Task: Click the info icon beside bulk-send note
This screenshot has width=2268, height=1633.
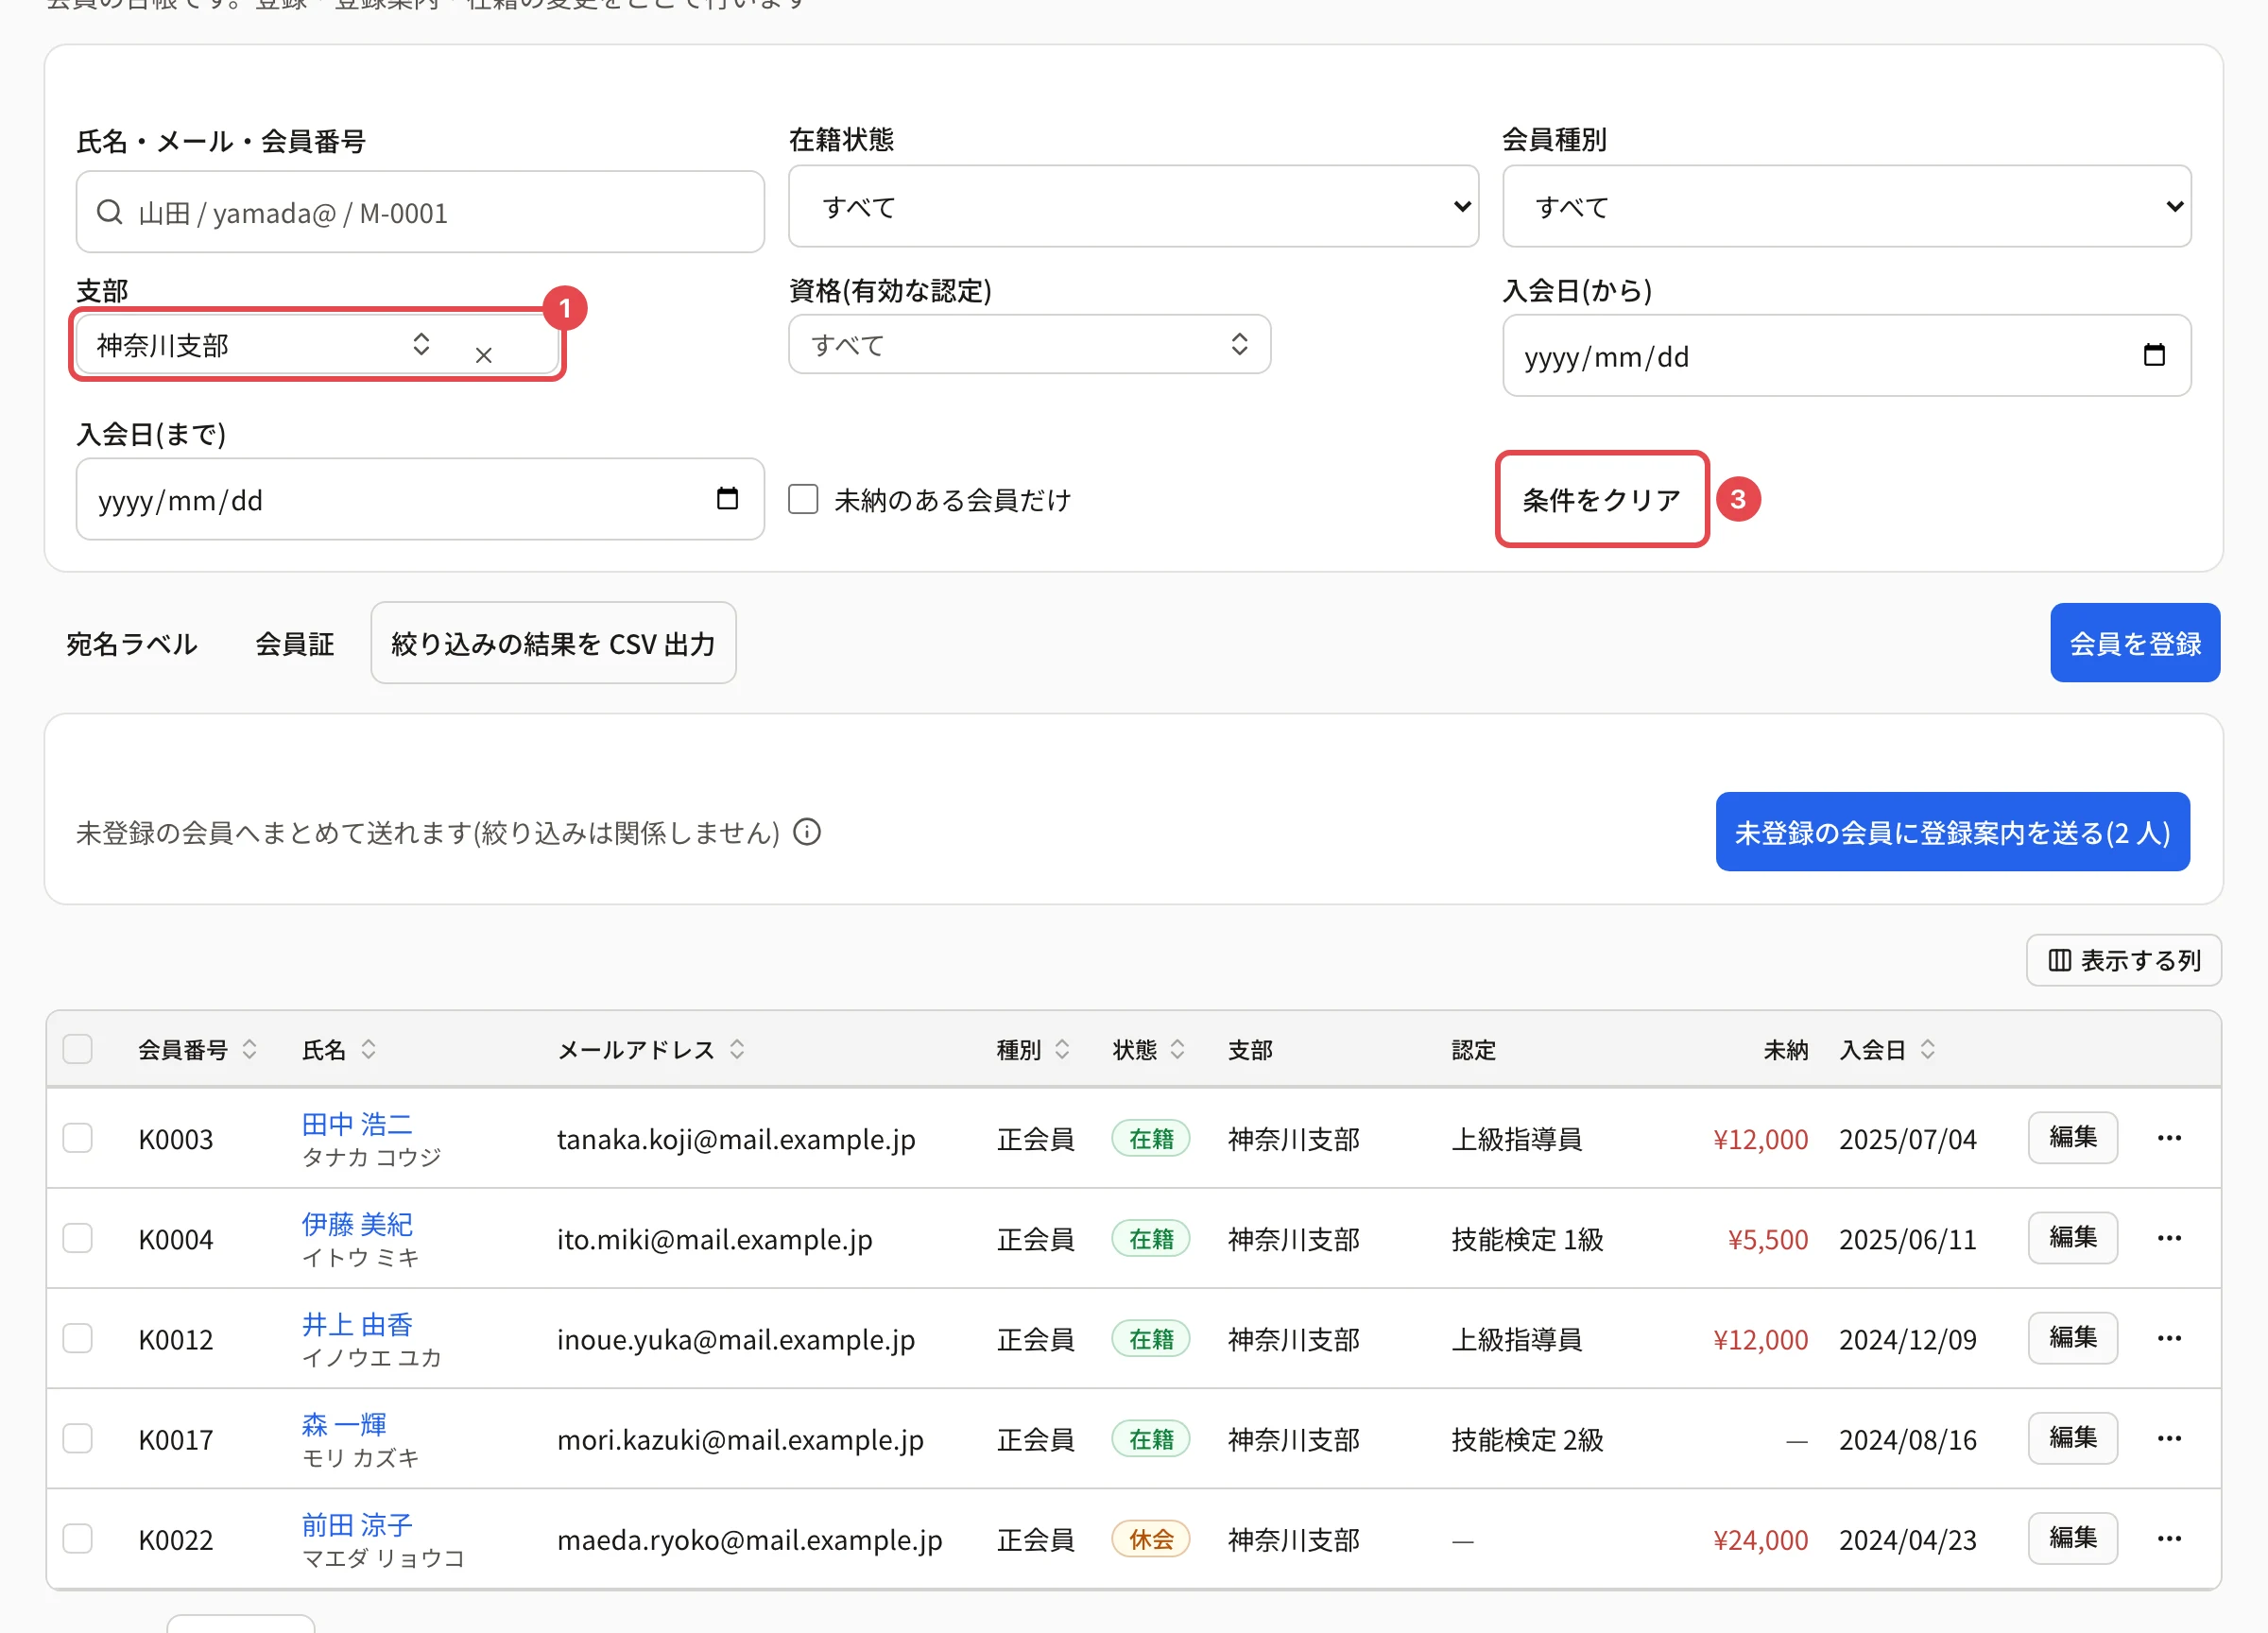Action: [807, 832]
